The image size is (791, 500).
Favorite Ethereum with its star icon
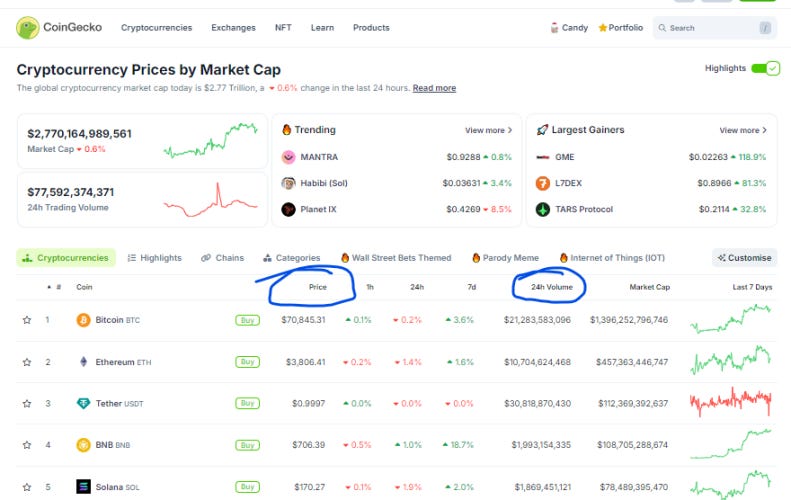tap(27, 362)
